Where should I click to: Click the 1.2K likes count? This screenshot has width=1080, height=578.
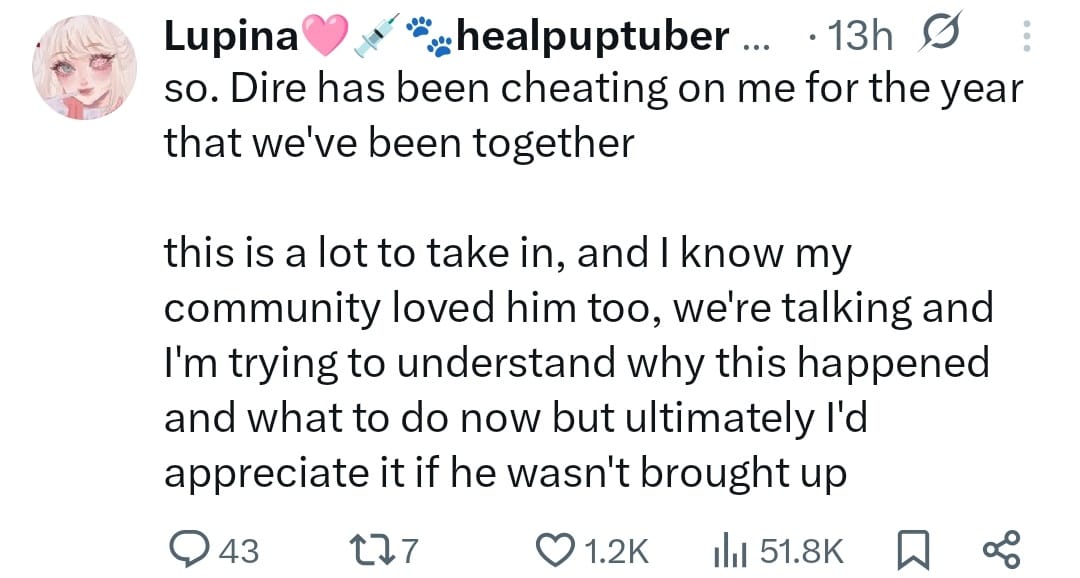click(615, 550)
